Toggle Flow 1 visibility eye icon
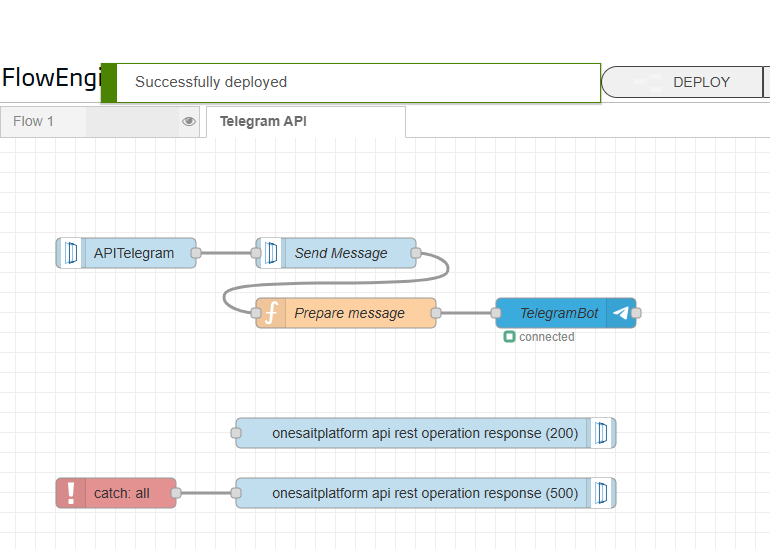This screenshot has height=549, width=778. point(188,121)
